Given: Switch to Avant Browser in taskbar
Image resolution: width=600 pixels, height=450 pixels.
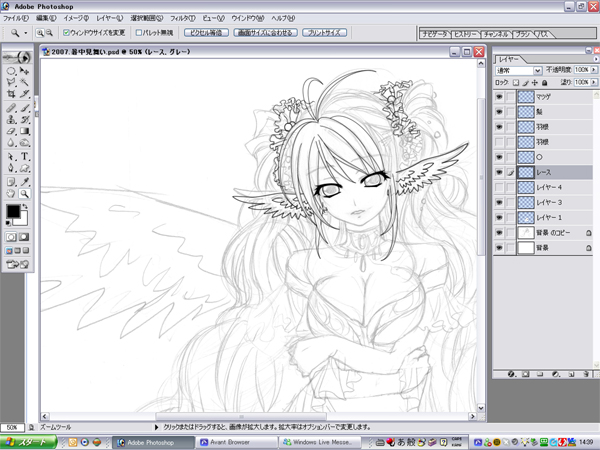Looking at the screenshot, I should (236, 442).
